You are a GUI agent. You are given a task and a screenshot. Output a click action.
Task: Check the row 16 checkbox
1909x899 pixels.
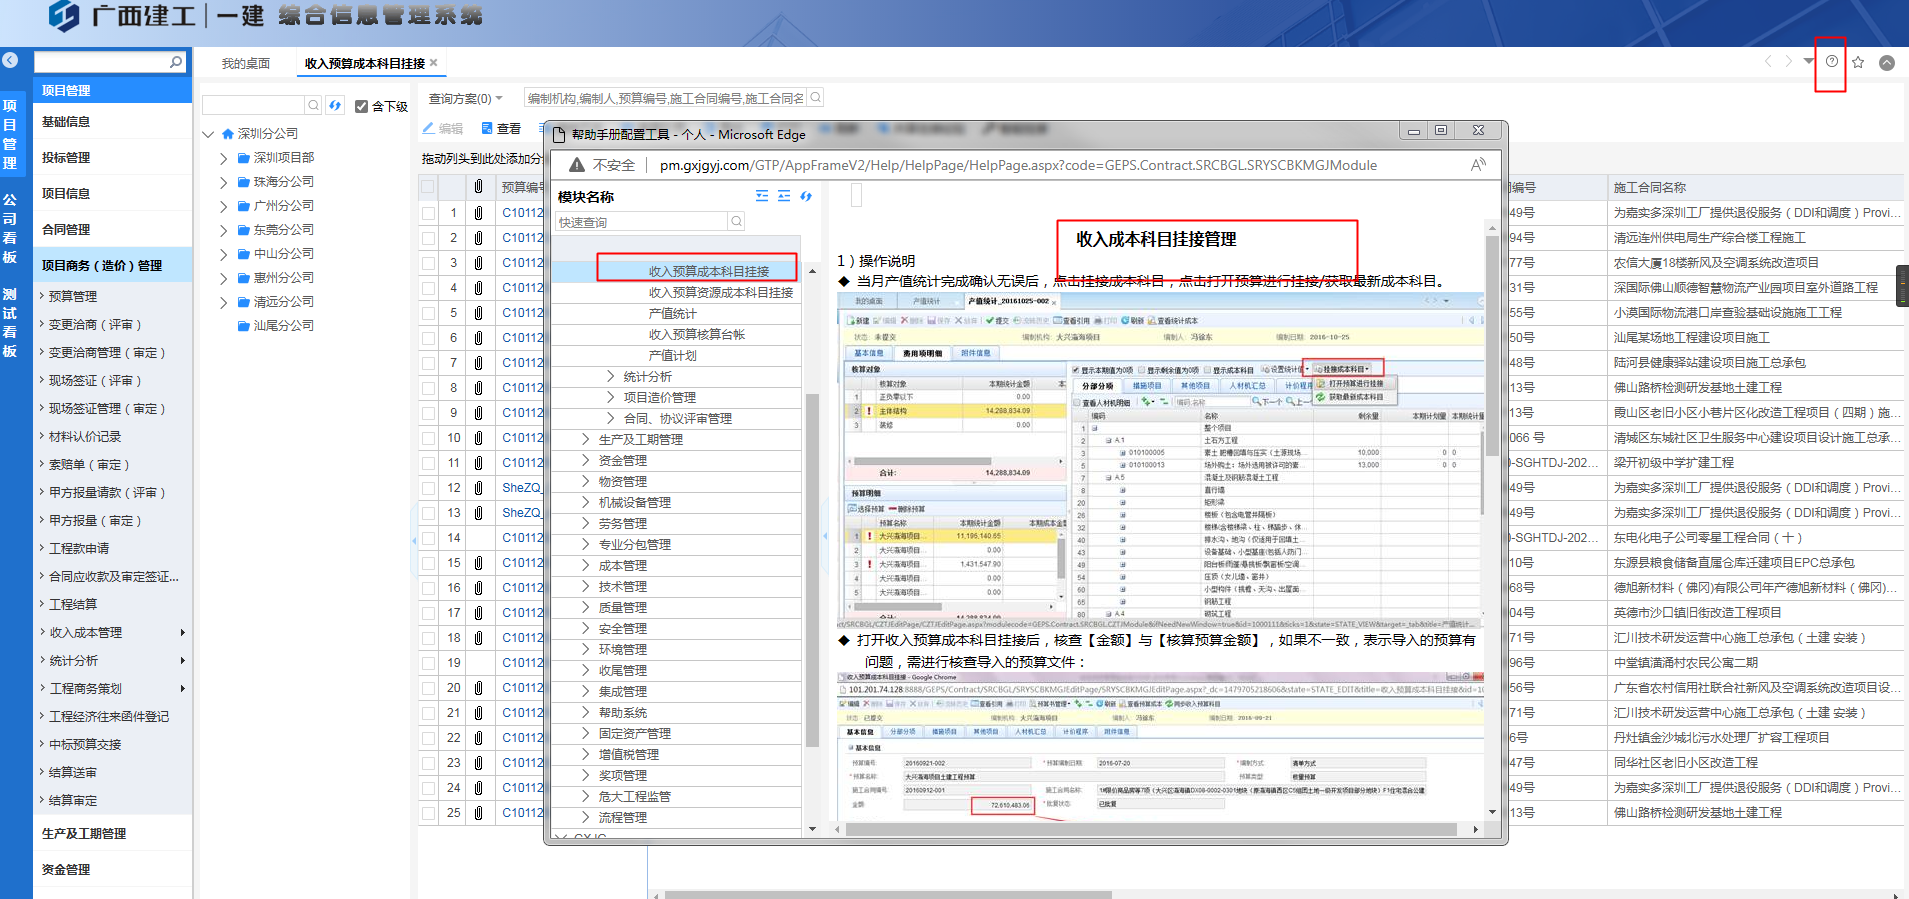point(428,588)
